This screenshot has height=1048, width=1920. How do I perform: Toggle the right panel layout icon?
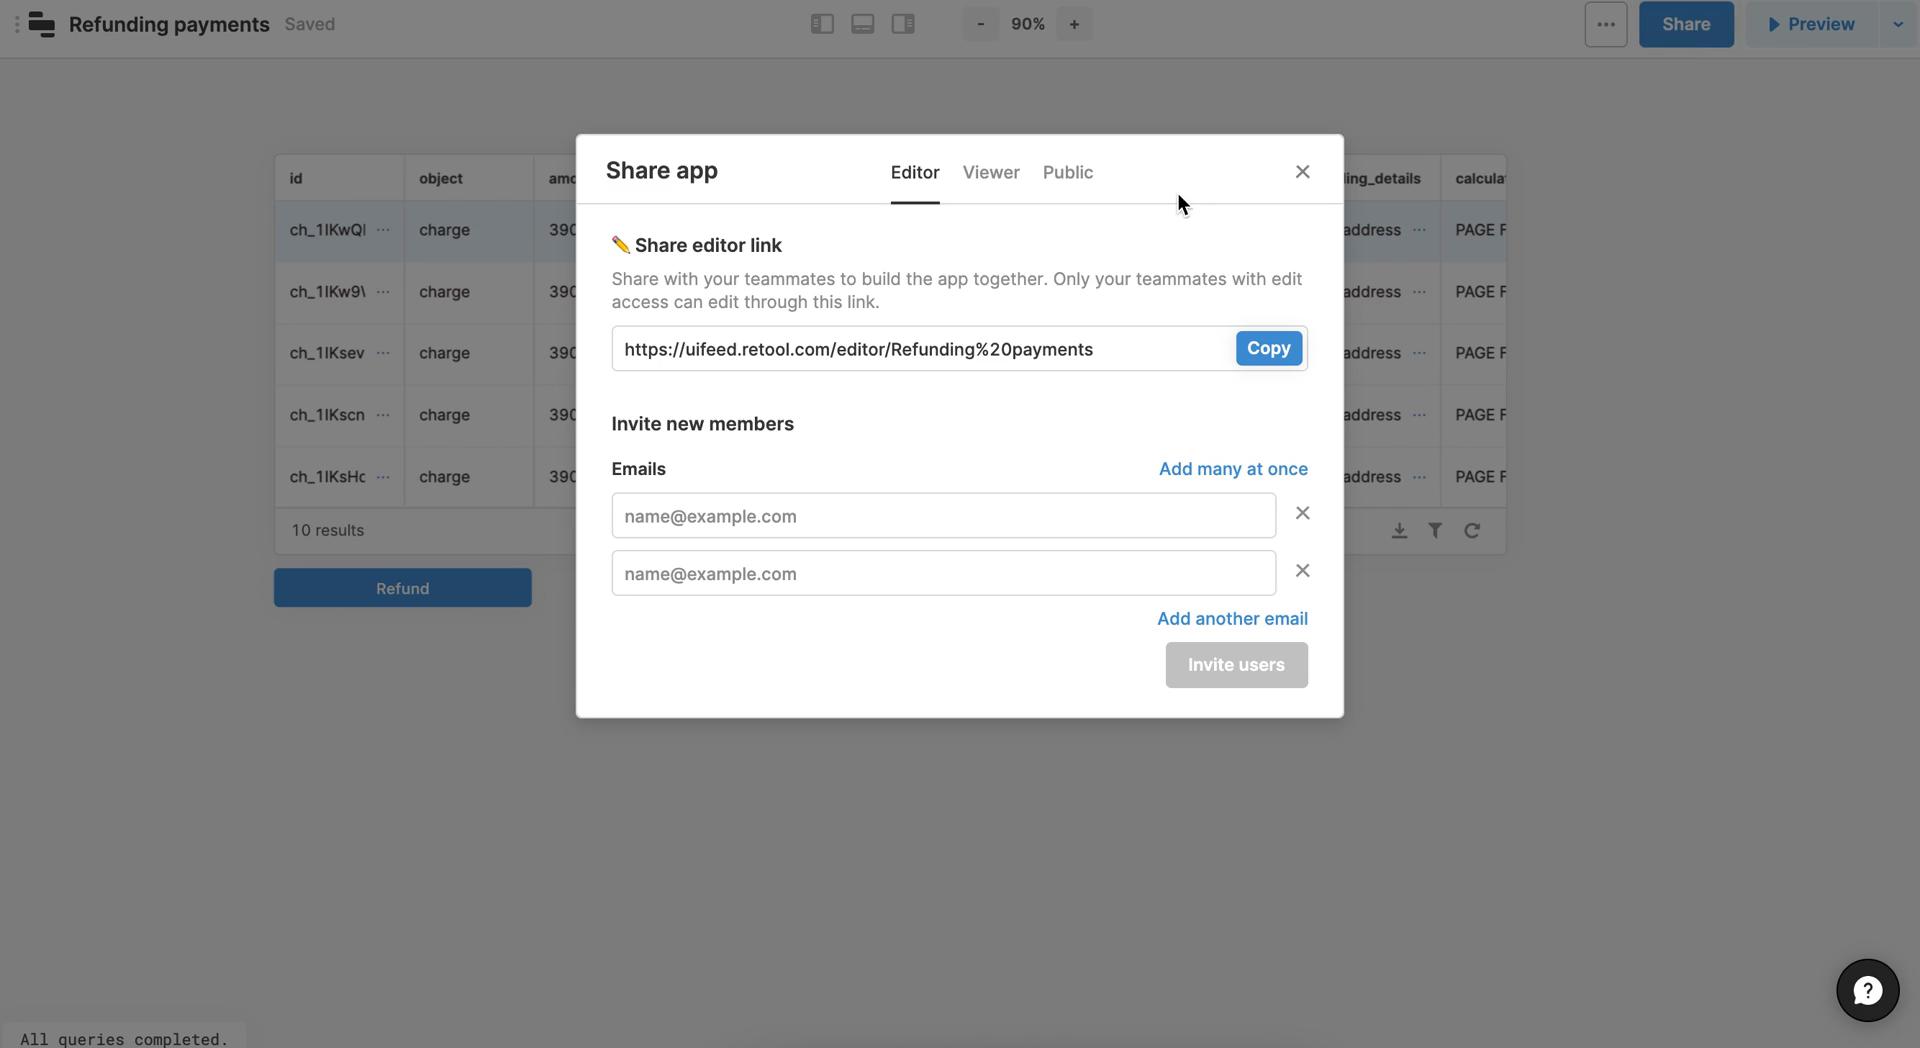[x=902, y=23]
